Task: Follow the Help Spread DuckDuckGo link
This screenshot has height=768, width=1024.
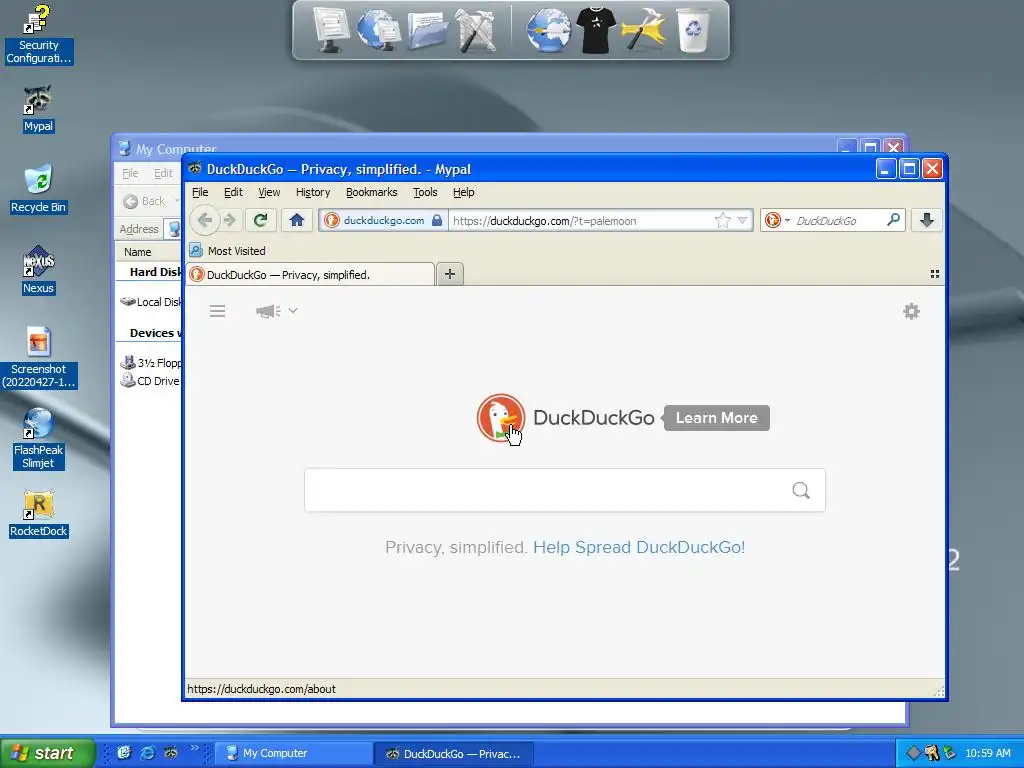Action: click(639, 547)
